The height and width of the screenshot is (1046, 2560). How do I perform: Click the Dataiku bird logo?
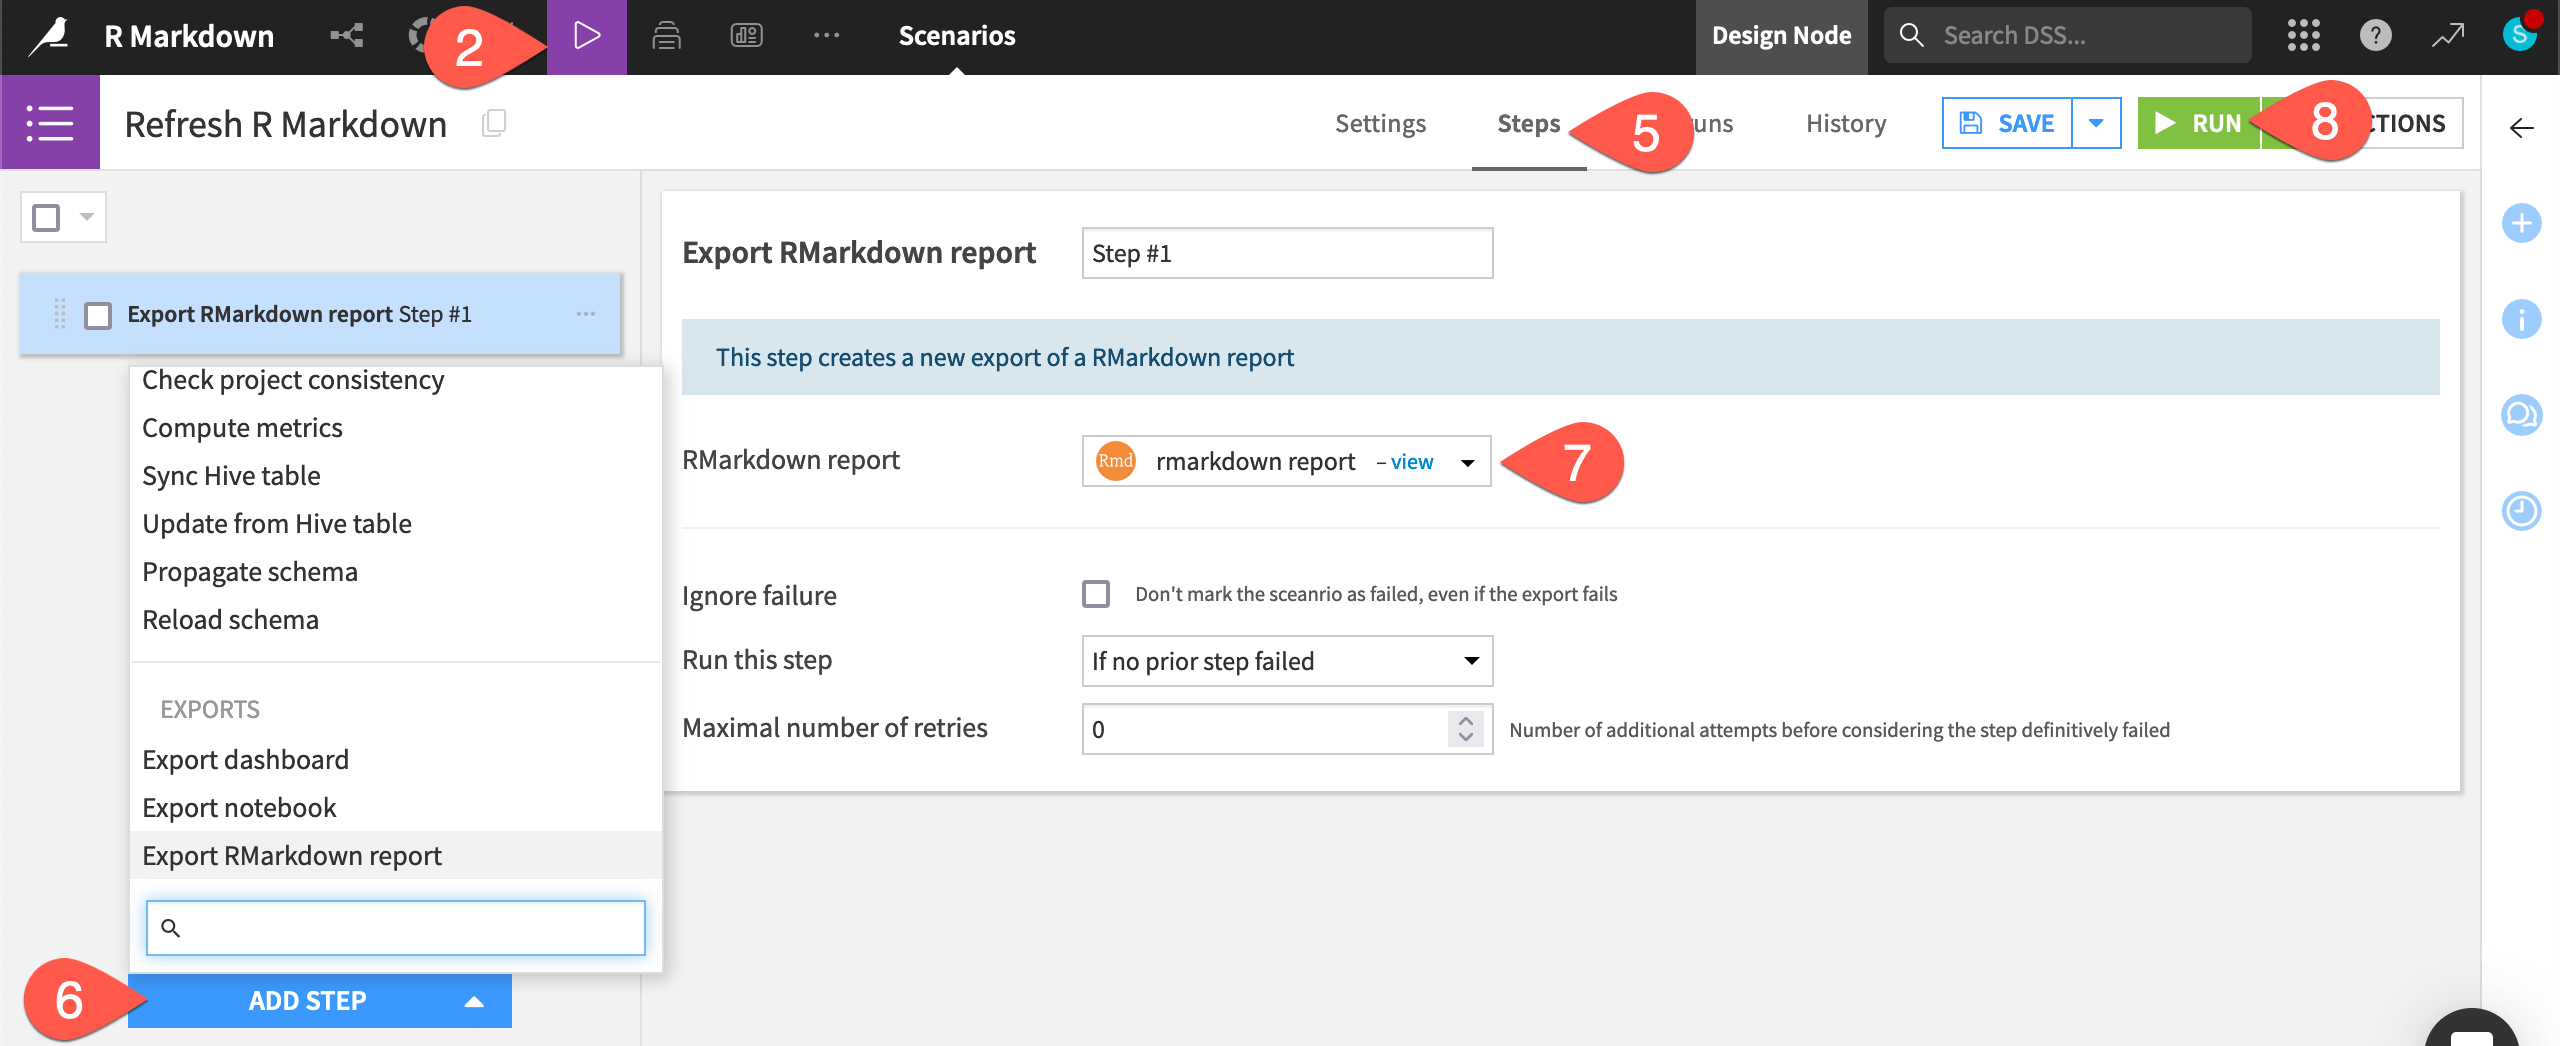[x=49, y=36]
